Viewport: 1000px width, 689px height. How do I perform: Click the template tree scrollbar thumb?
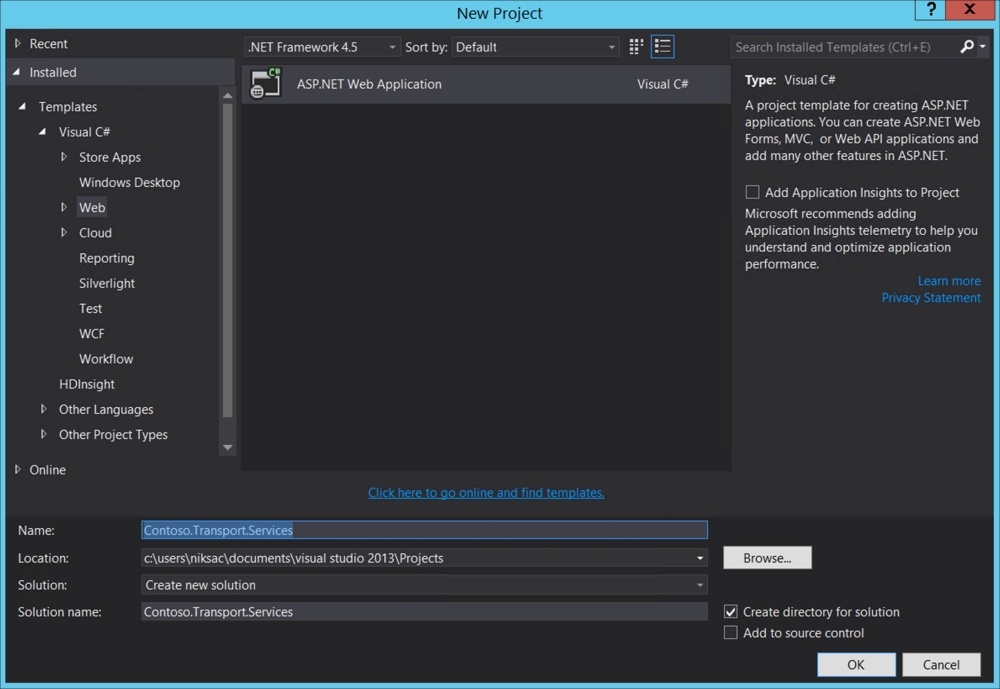click(228, 260)
